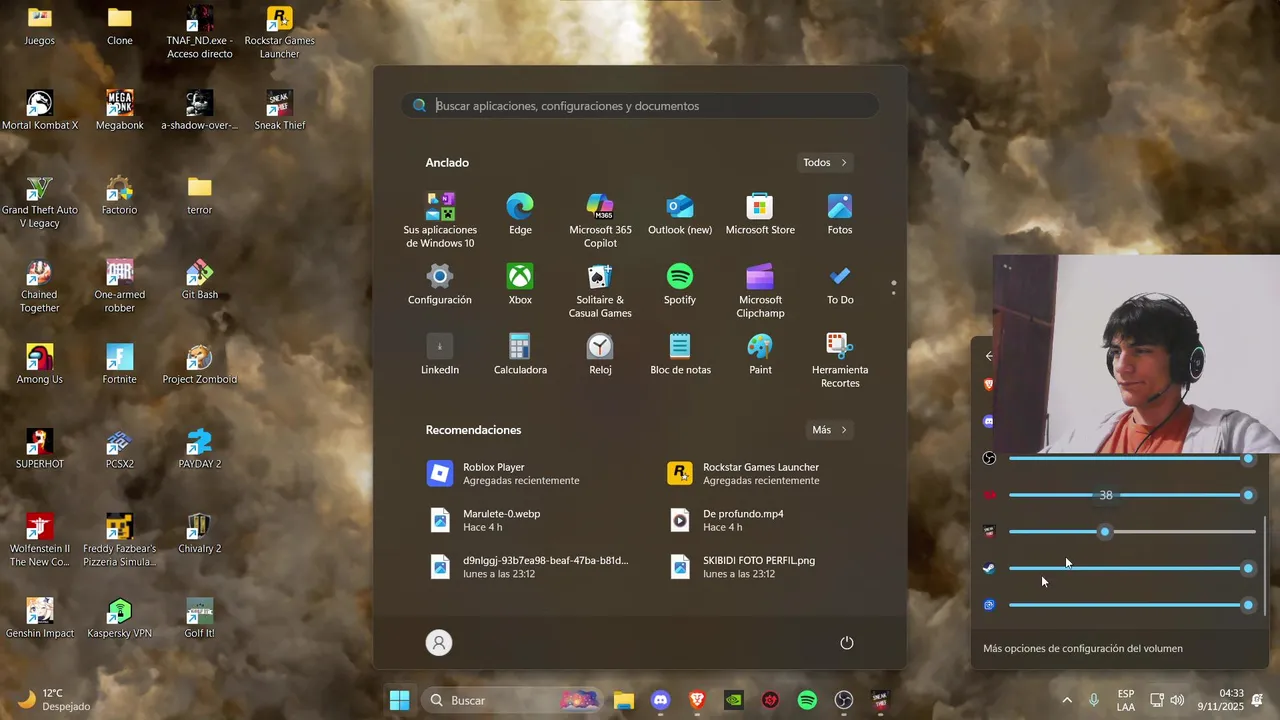Open Sus aplicaciones de Windows 10
The image size is (1280, 720).
tap(440, 221)
